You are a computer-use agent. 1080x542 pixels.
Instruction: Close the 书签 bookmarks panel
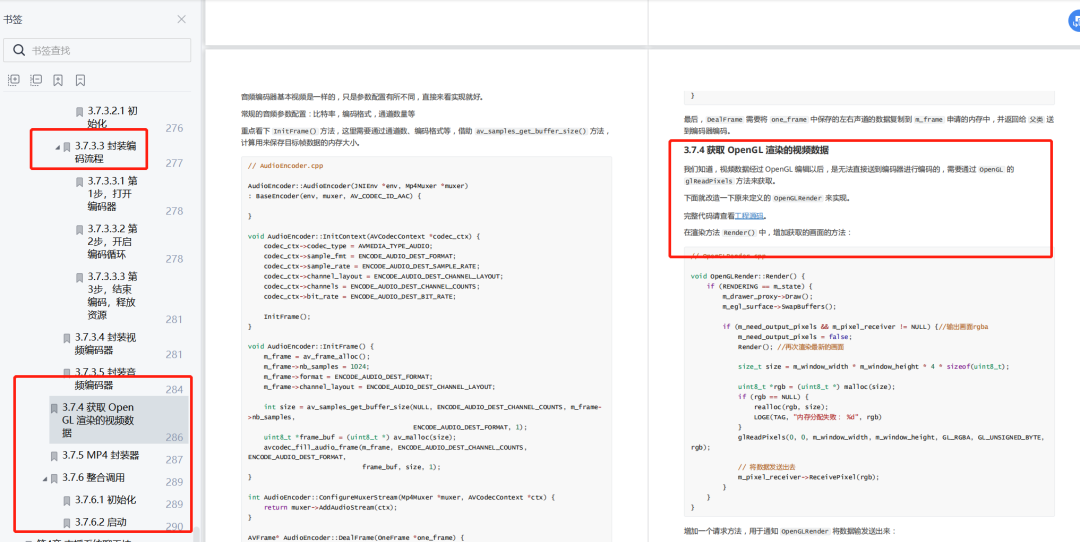pos(181,19)
